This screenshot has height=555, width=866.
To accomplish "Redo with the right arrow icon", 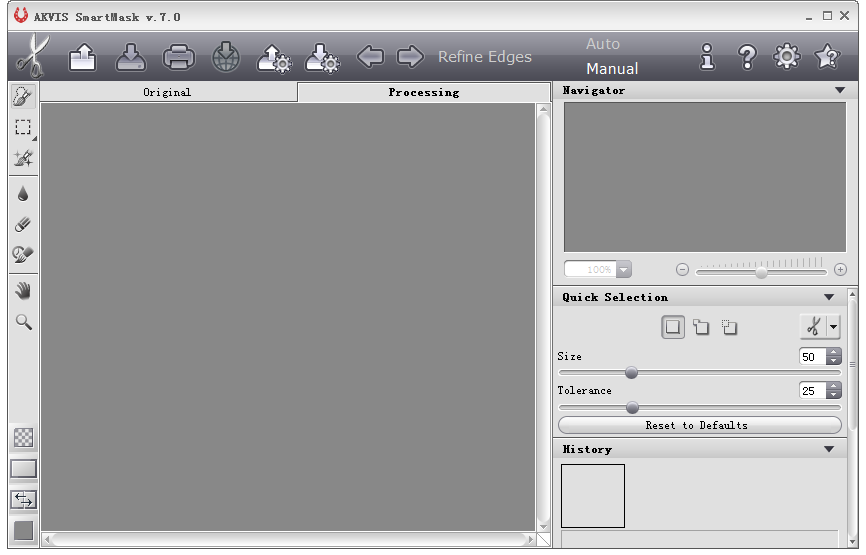I will [410, 56].
